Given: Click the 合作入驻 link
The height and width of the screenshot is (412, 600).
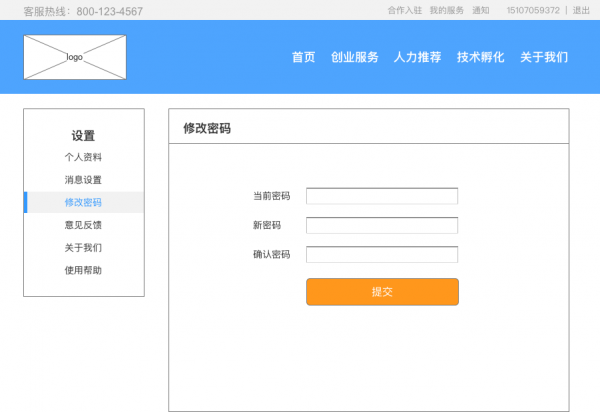Looking at the screenshot, I should (404, 10).
